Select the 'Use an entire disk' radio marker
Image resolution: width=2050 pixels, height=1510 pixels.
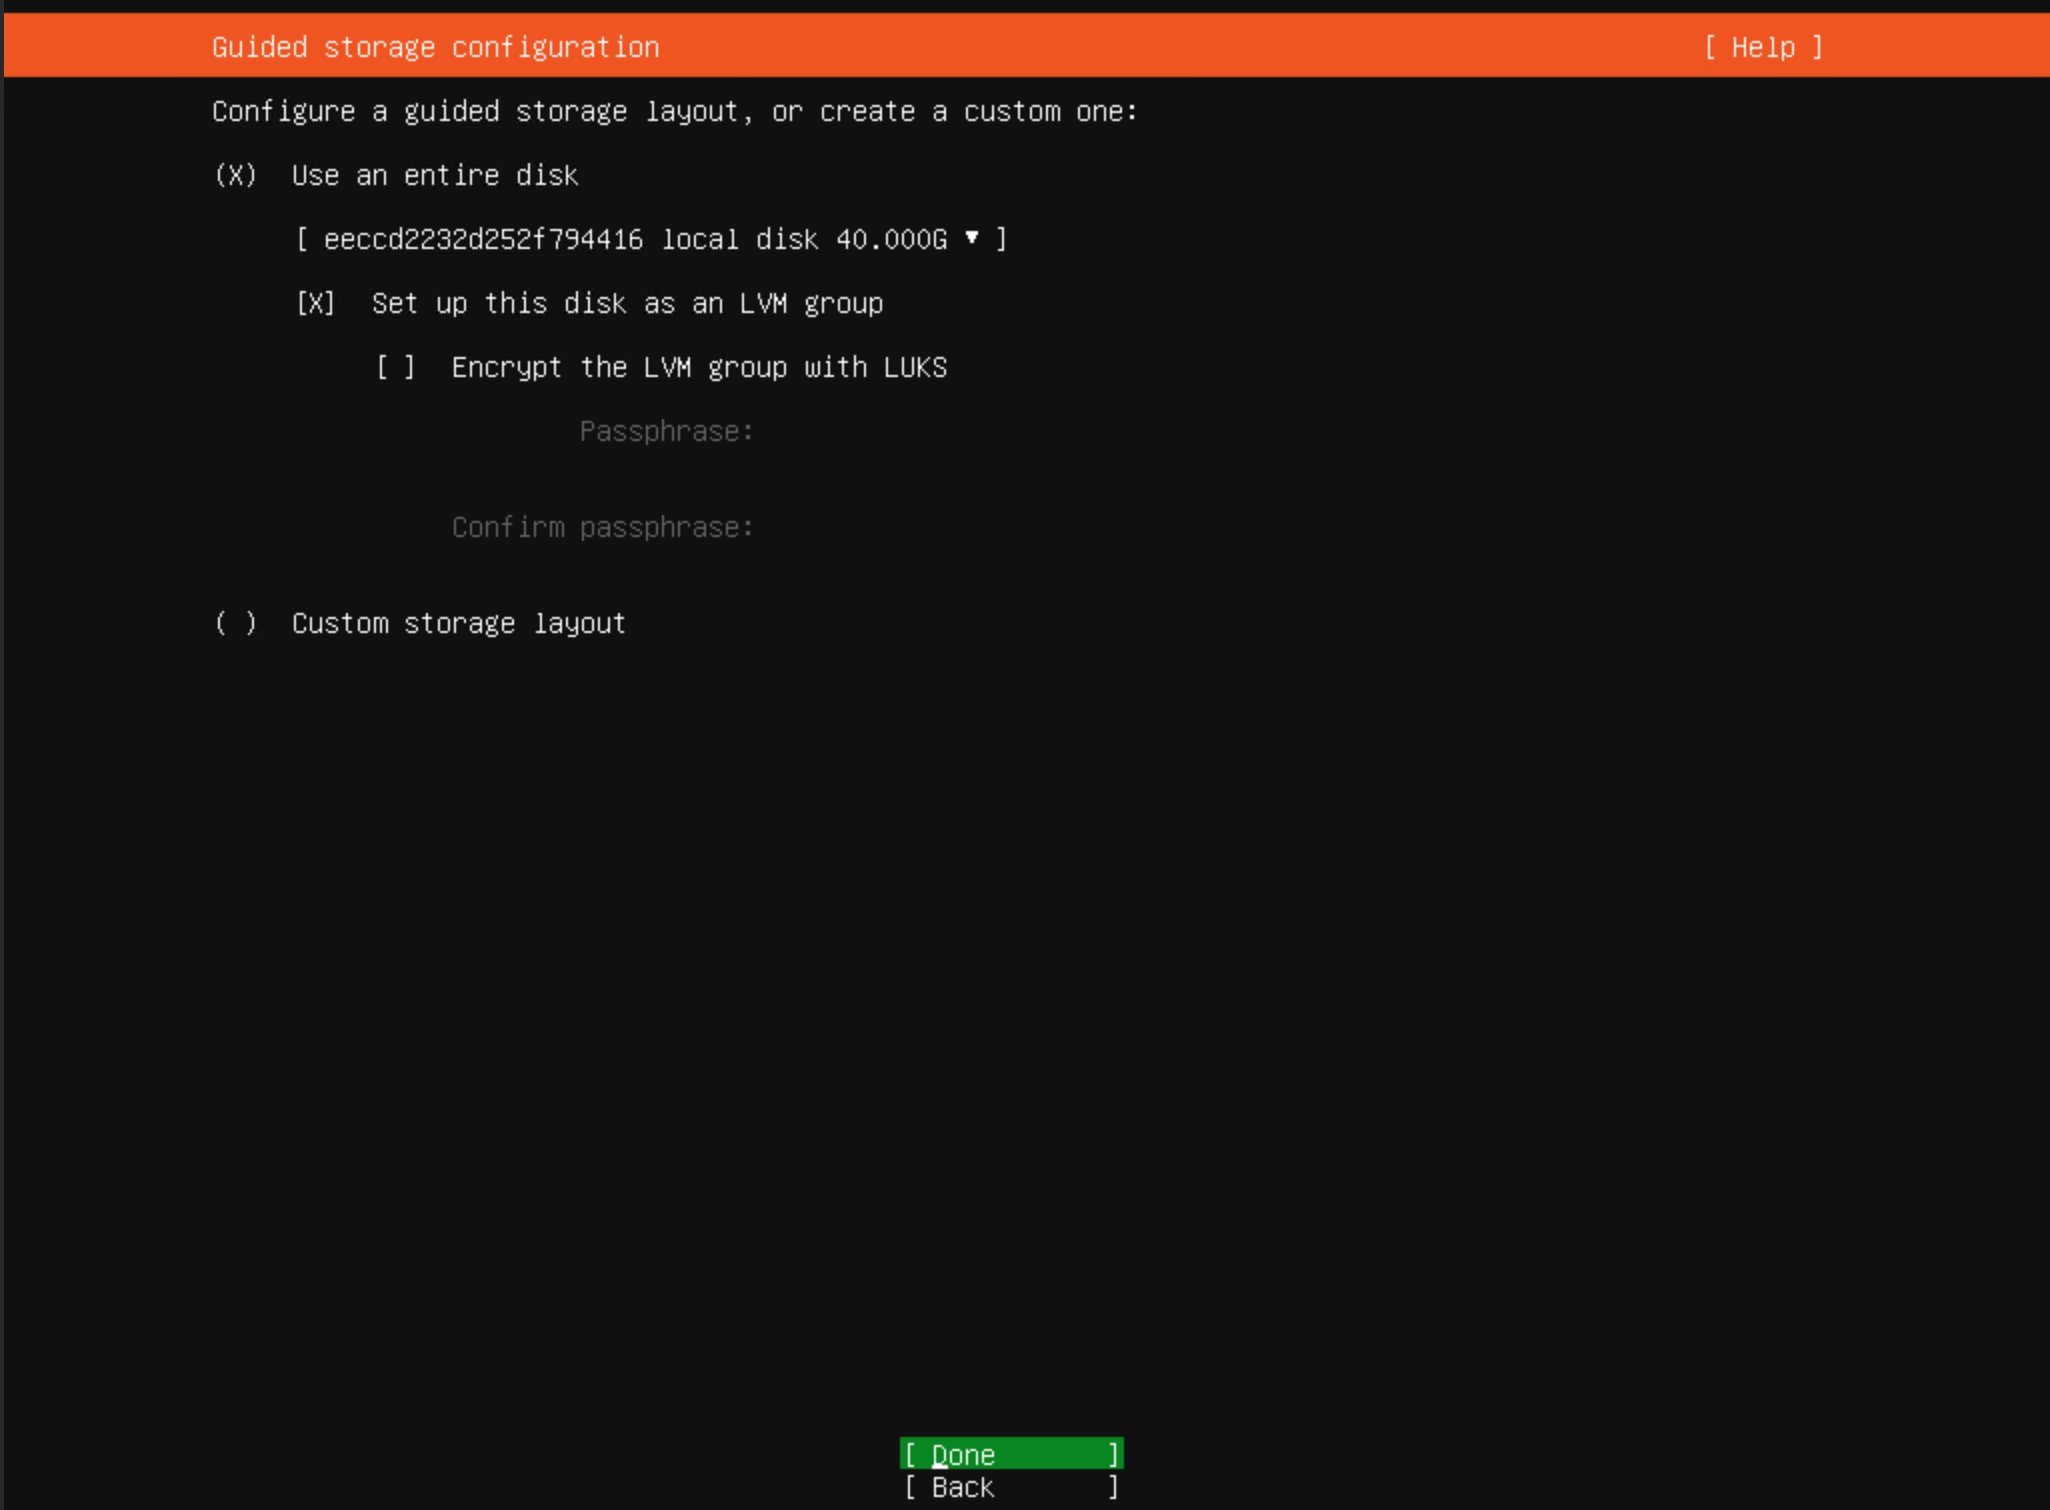pos(236,175)
